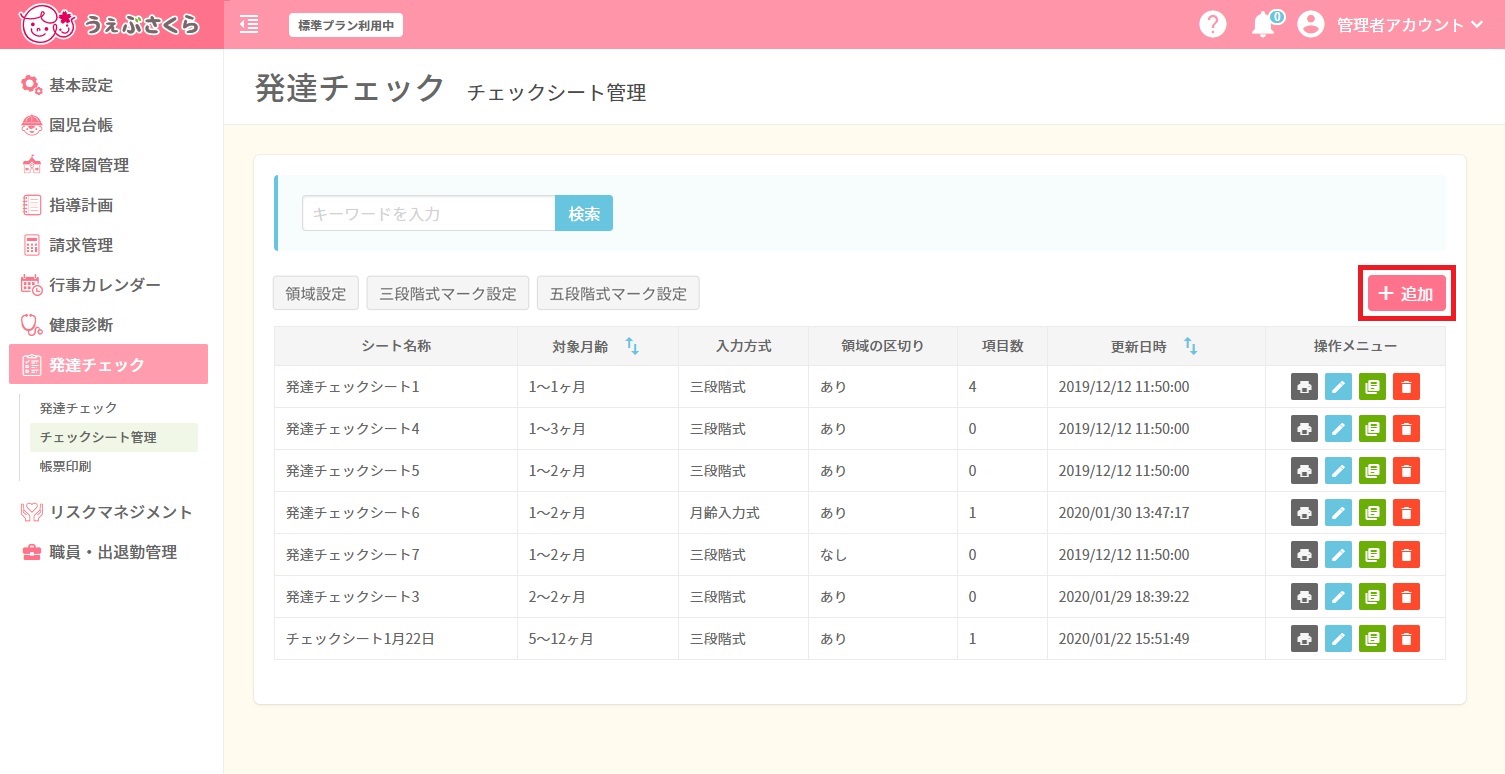The image size is (1505, 774).
Task: Delete 発達チェックシート1 with trash icon
Action: point(1406,387)
